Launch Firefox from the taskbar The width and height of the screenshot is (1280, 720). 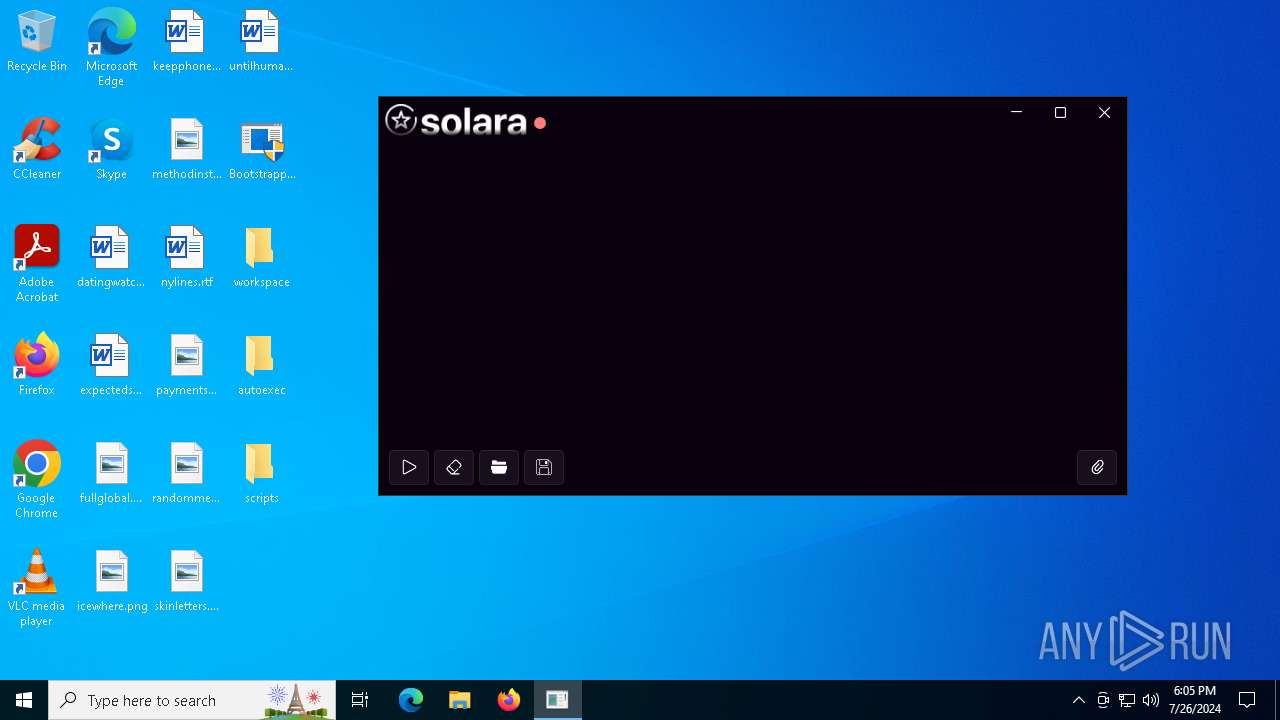pos(509,700)
